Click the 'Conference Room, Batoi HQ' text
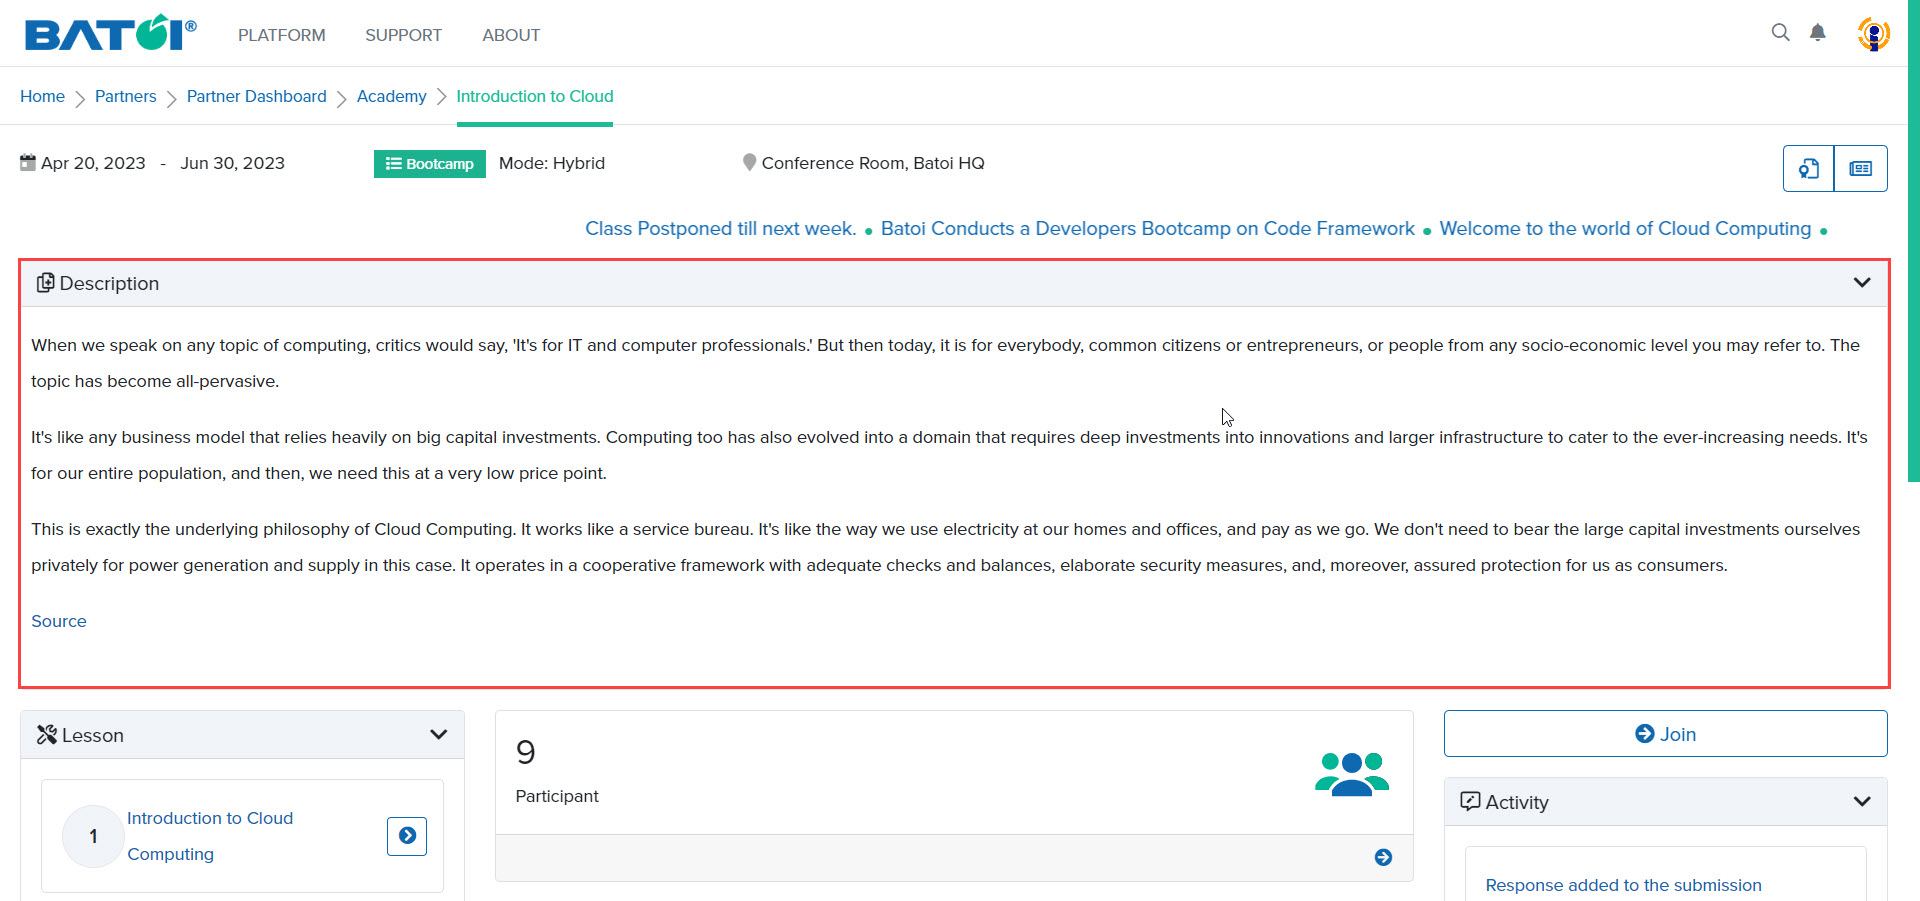This screenshot has height=901, width=1920. [x=873, y=163]
